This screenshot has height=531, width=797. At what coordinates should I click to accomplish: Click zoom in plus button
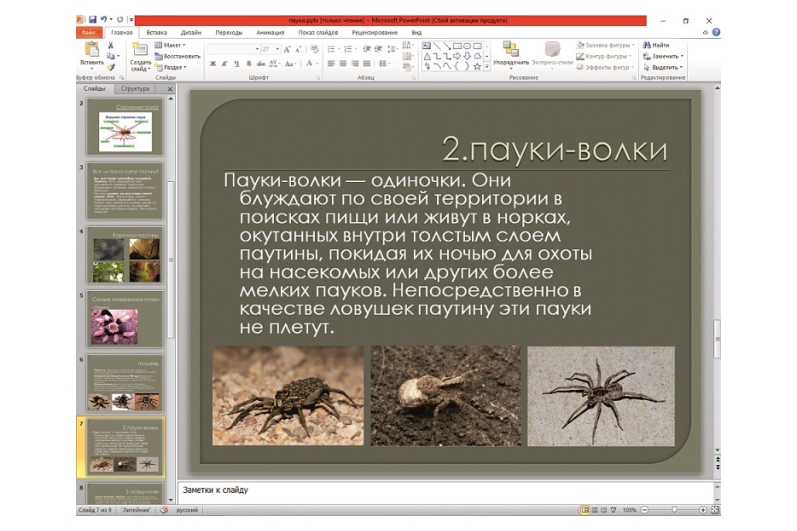tap(703, 510)
